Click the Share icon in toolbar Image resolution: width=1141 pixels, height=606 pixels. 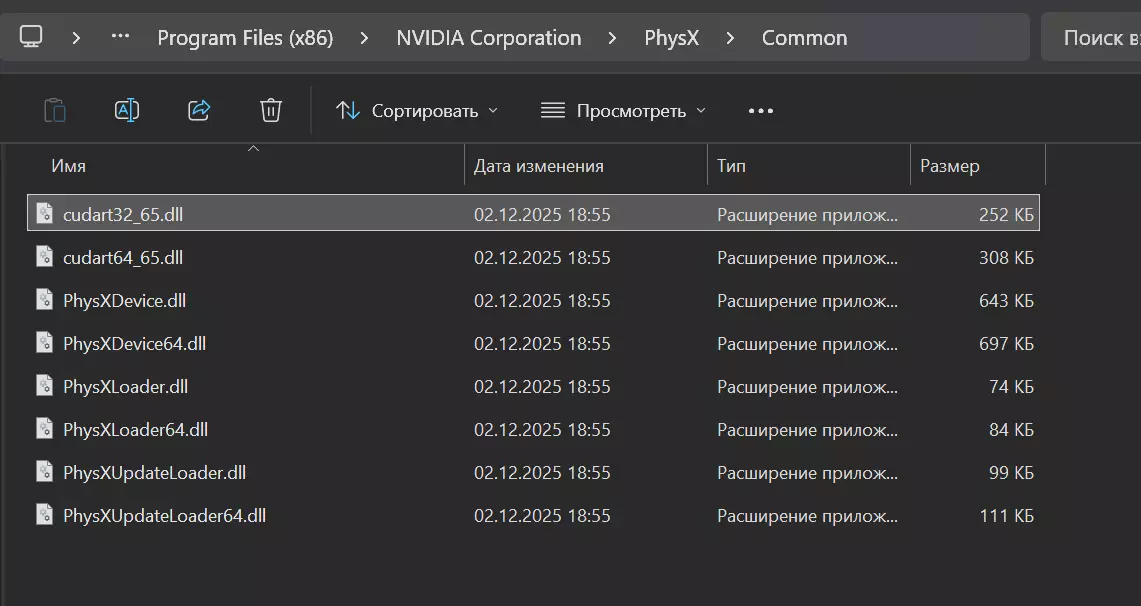click(199, 110)
